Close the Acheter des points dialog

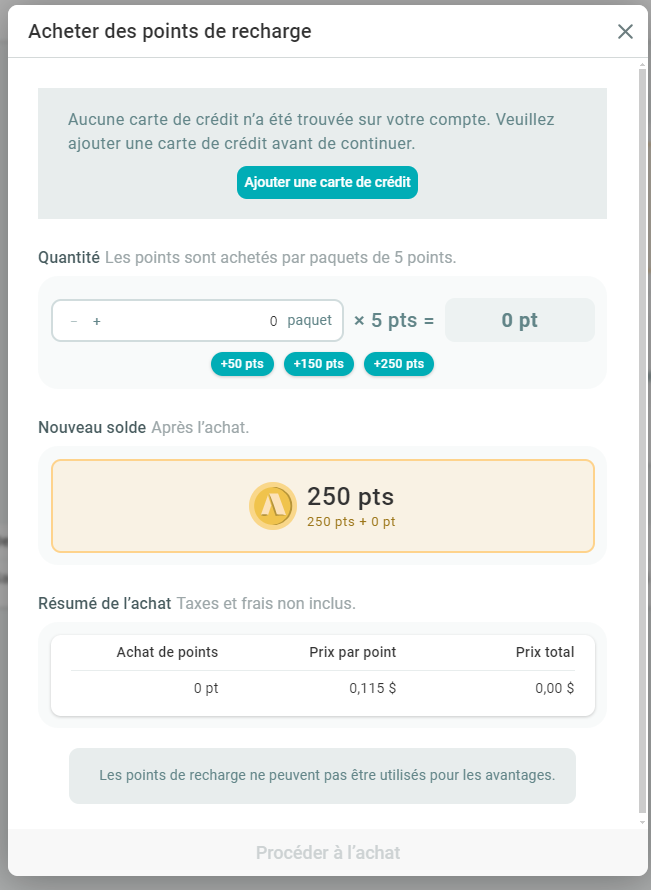[625, 31]
